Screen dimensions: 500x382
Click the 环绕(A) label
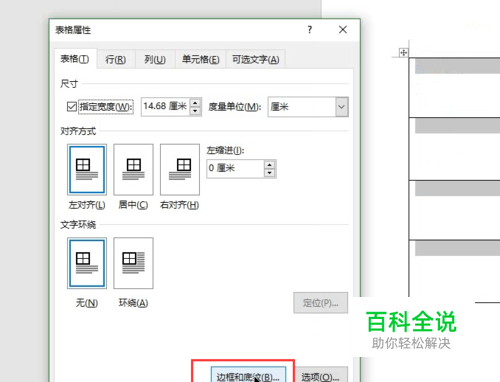click(x=133, y=303)
